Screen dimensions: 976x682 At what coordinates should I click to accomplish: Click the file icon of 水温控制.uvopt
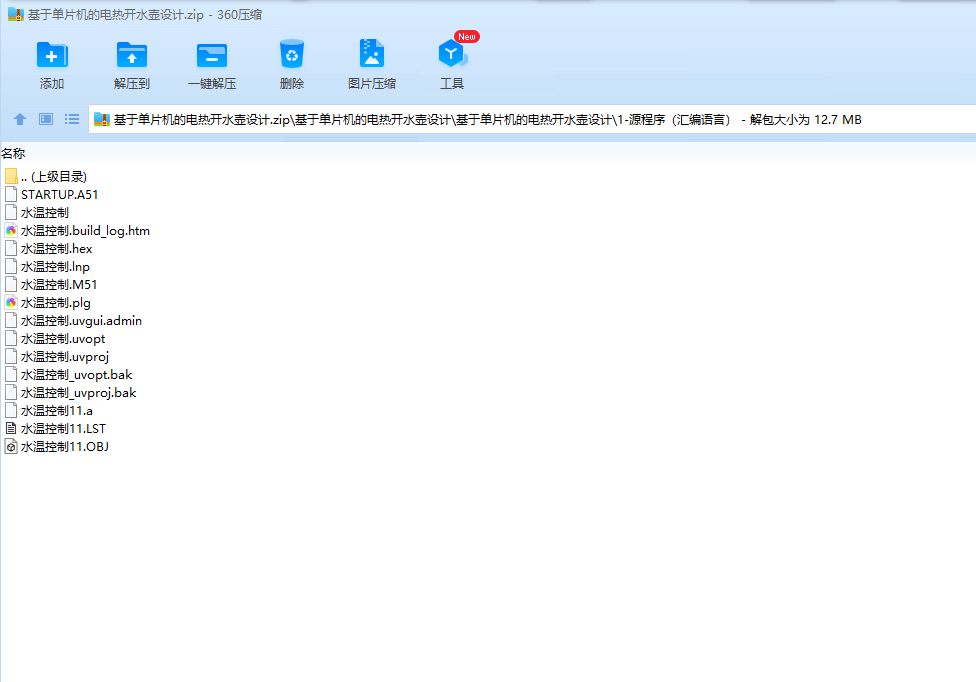(11, 339)
